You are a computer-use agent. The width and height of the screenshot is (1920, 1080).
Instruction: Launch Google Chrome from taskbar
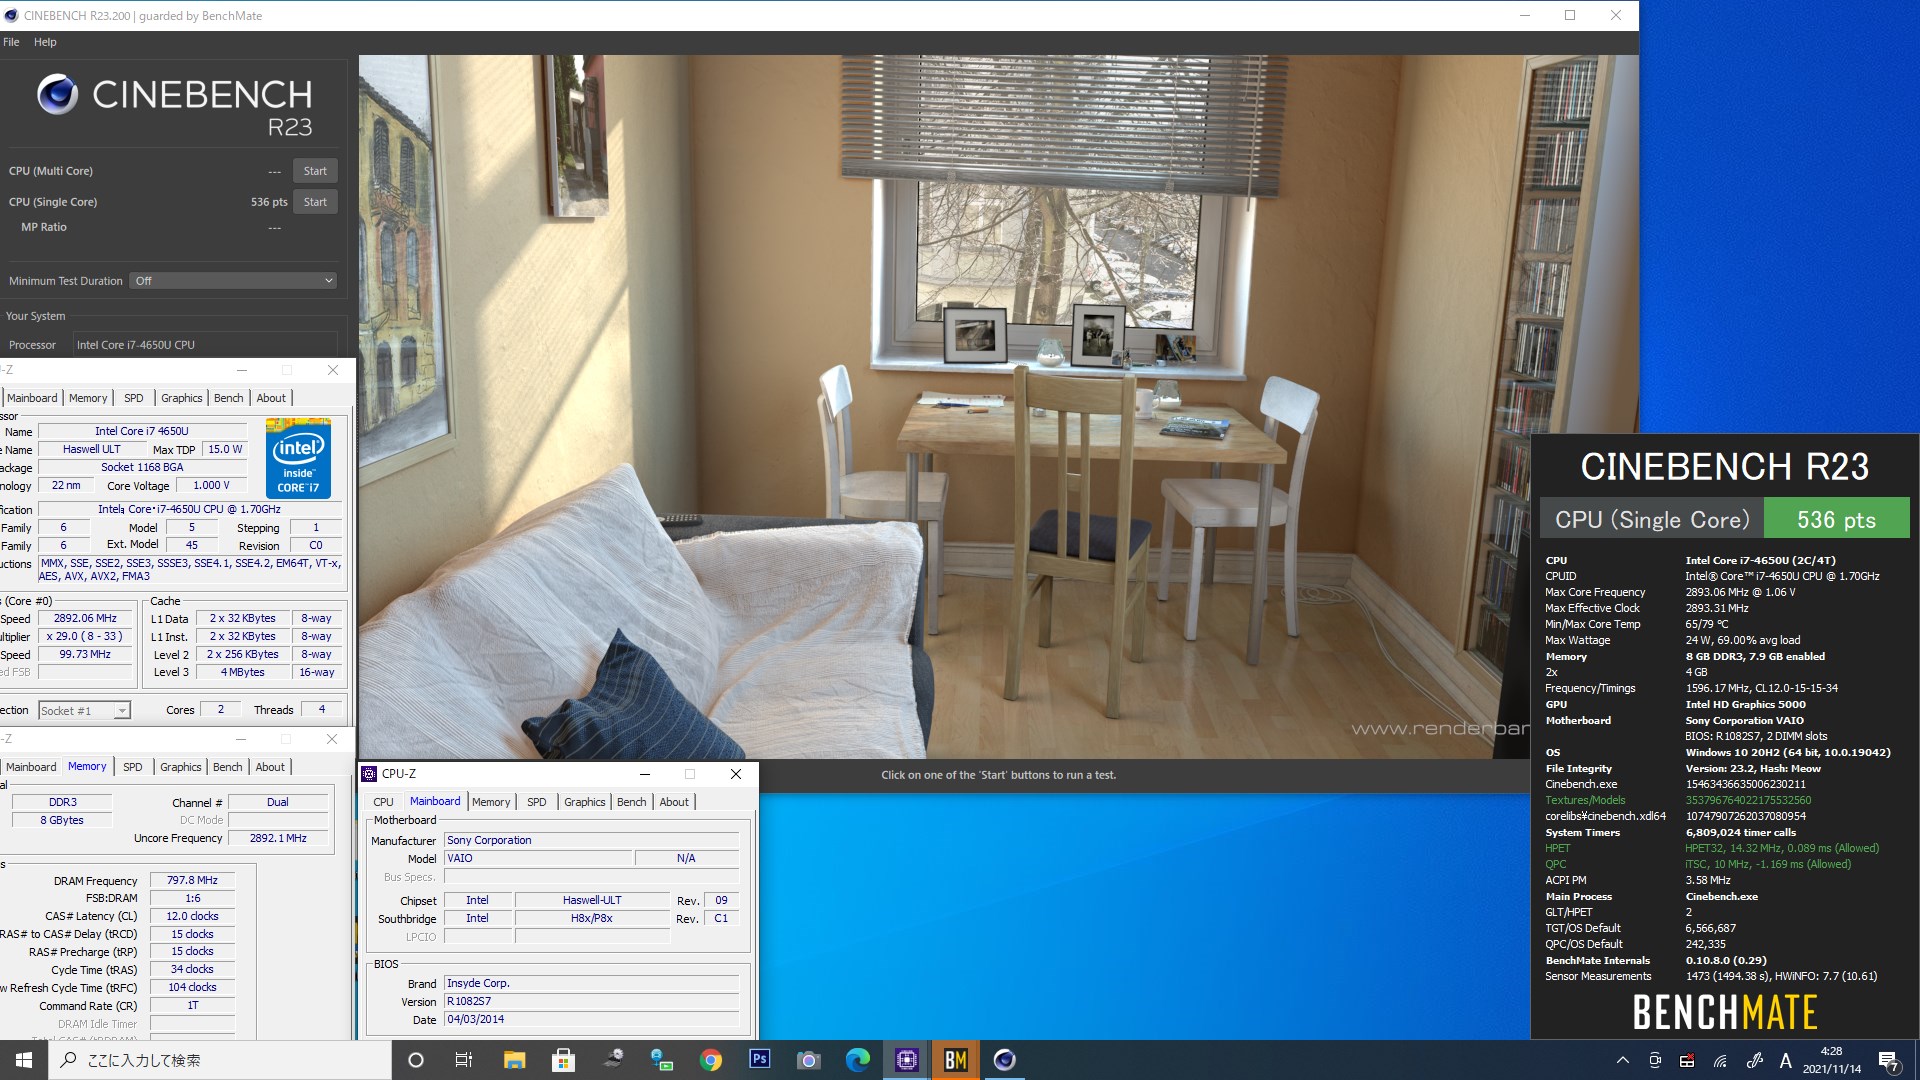(x=711, y=1060)
